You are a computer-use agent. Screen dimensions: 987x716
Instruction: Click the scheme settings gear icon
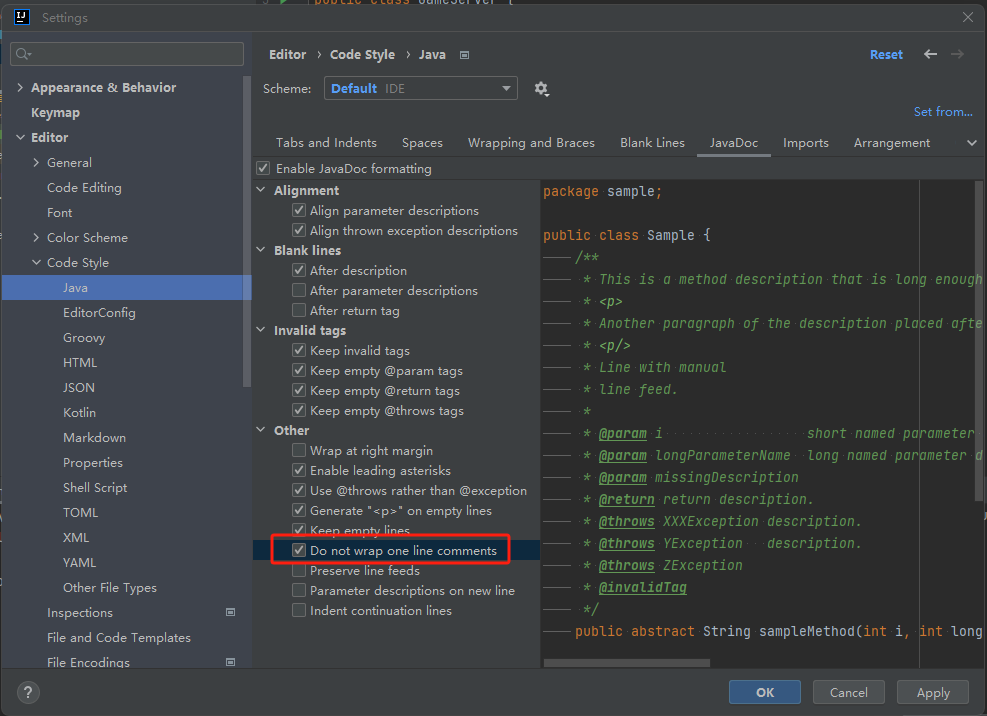pyautogui.click(x=541, y=89)
